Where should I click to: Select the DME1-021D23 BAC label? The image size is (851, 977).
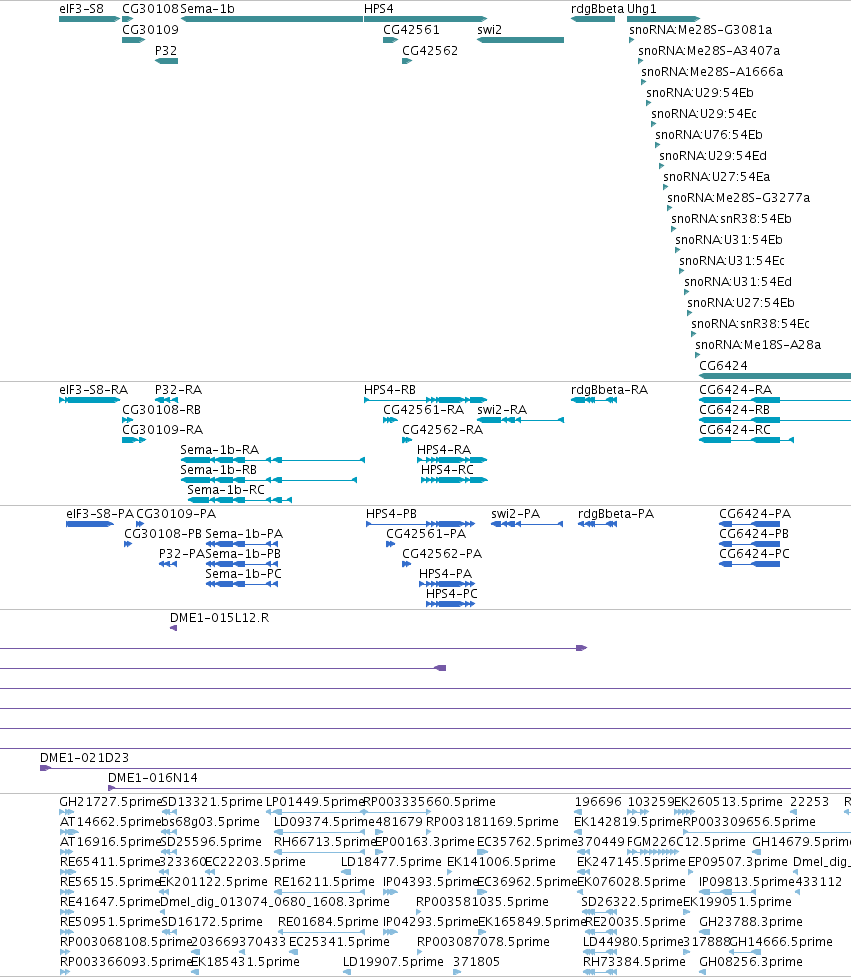point(85,758)
